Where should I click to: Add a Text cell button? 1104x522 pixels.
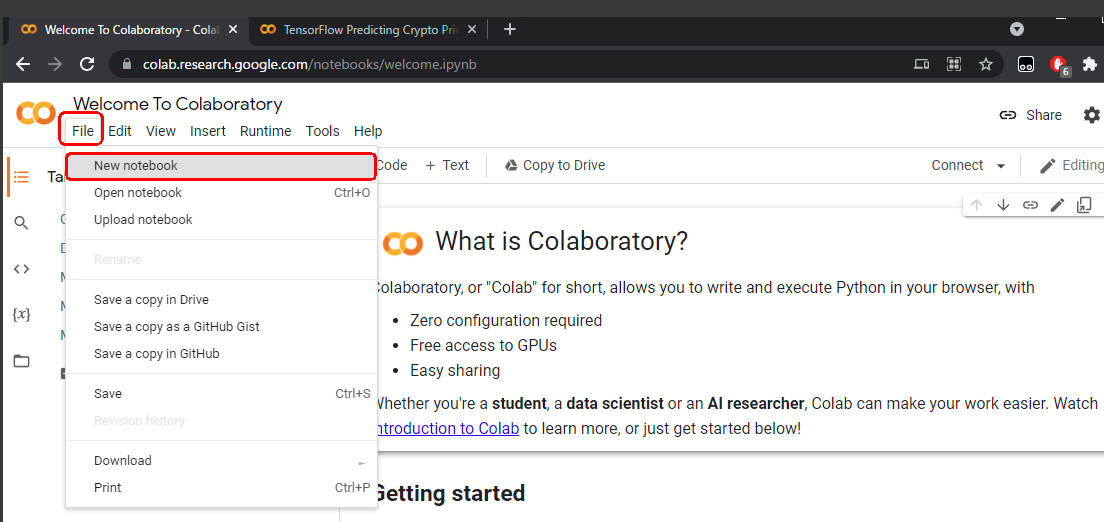coord(447,166)
